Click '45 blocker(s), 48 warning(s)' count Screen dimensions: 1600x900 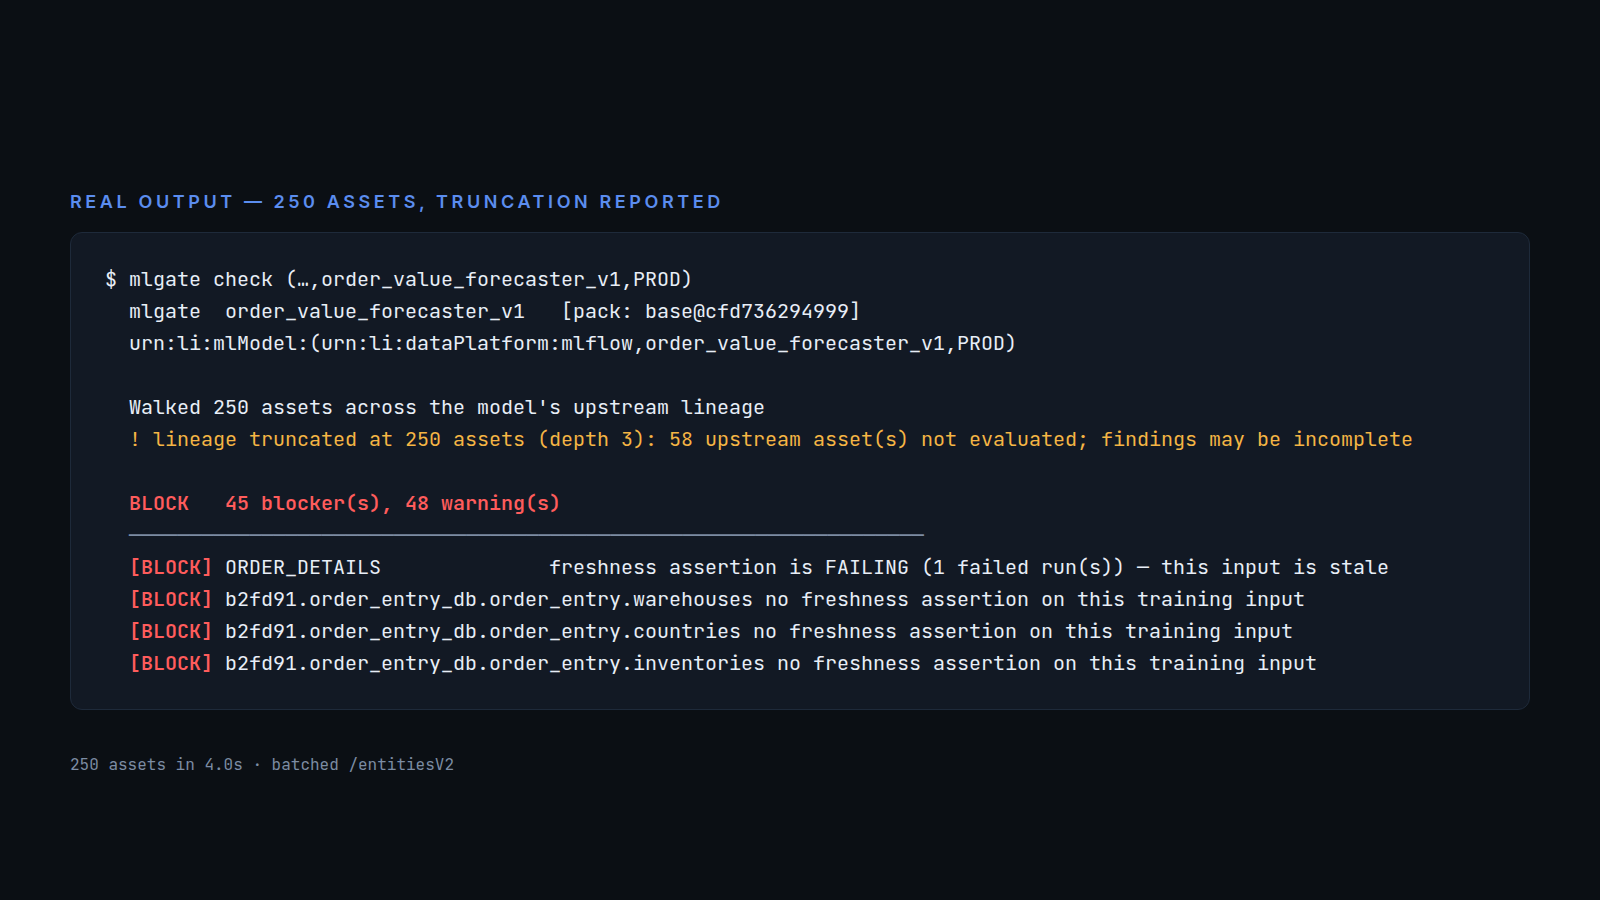click(x=393, y=503)
